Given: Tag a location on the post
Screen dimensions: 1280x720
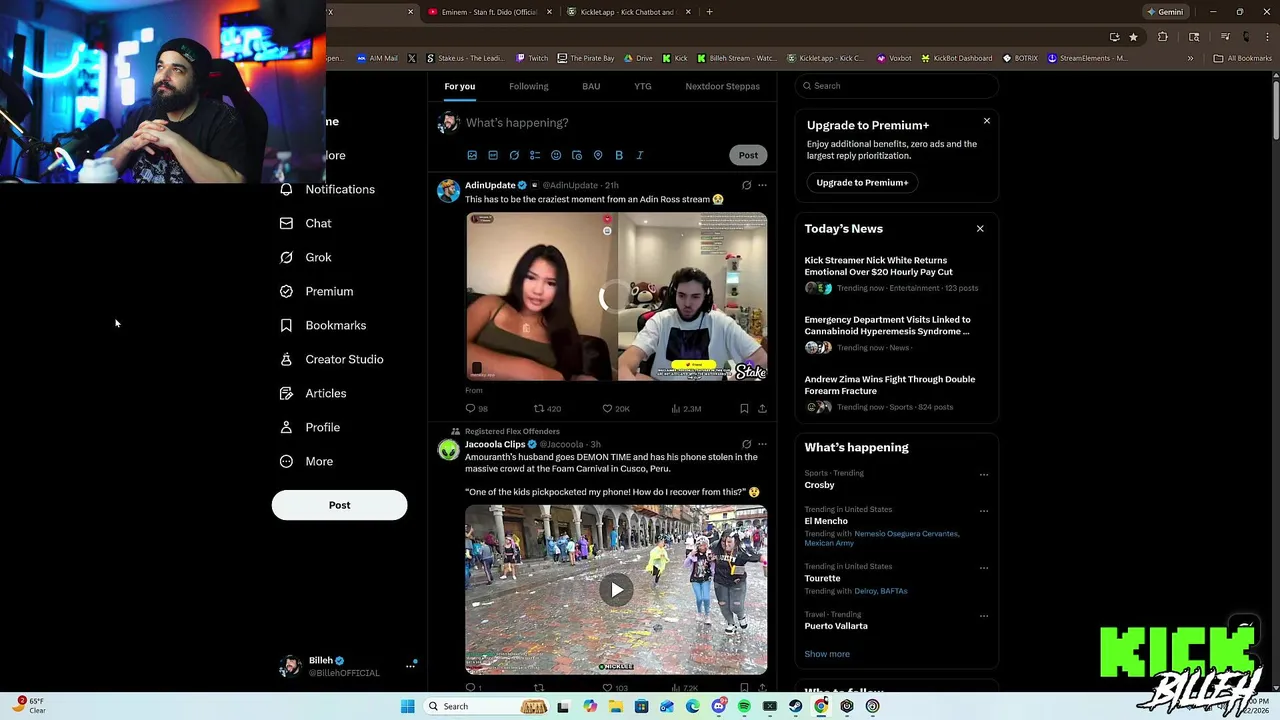Looking at the screenshot, I should pos(598,155).
